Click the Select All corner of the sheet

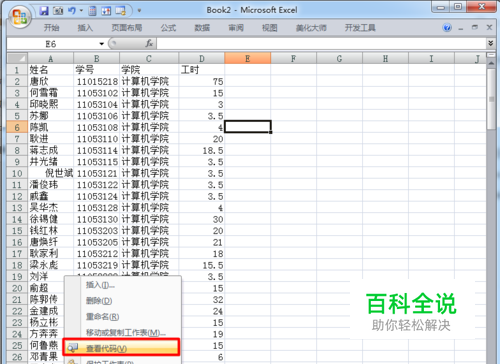click(x=17, y=58)
